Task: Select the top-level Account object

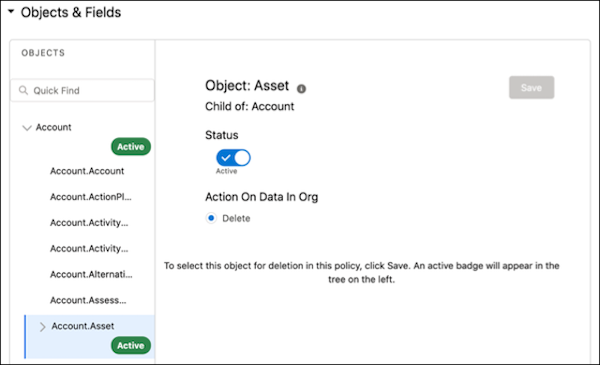Action: (x=54, y=127)
